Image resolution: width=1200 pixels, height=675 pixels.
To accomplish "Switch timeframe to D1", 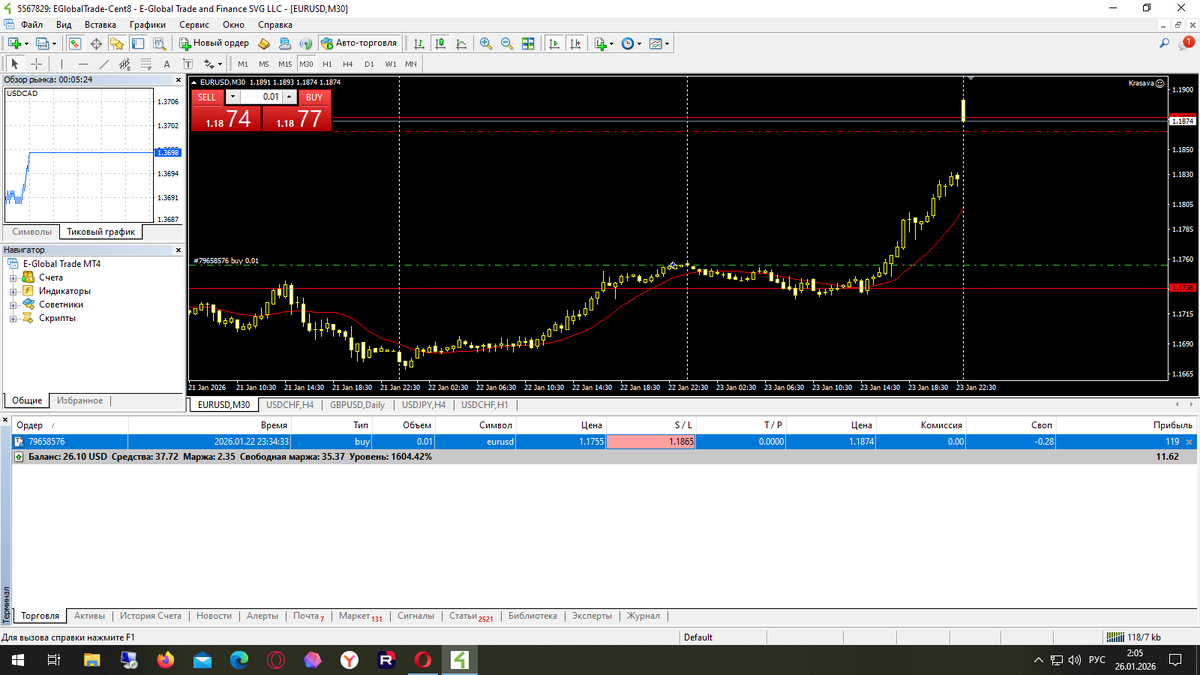I will (369, 64).
